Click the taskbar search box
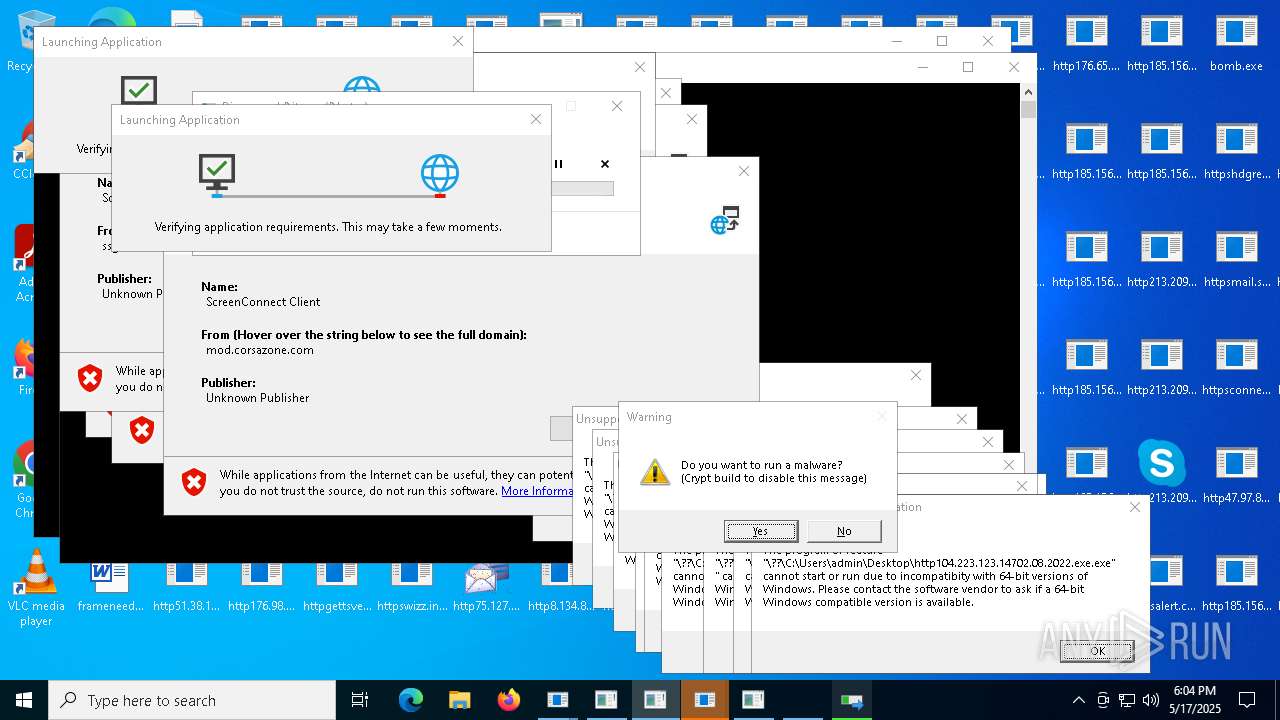 tap(192, 700)
